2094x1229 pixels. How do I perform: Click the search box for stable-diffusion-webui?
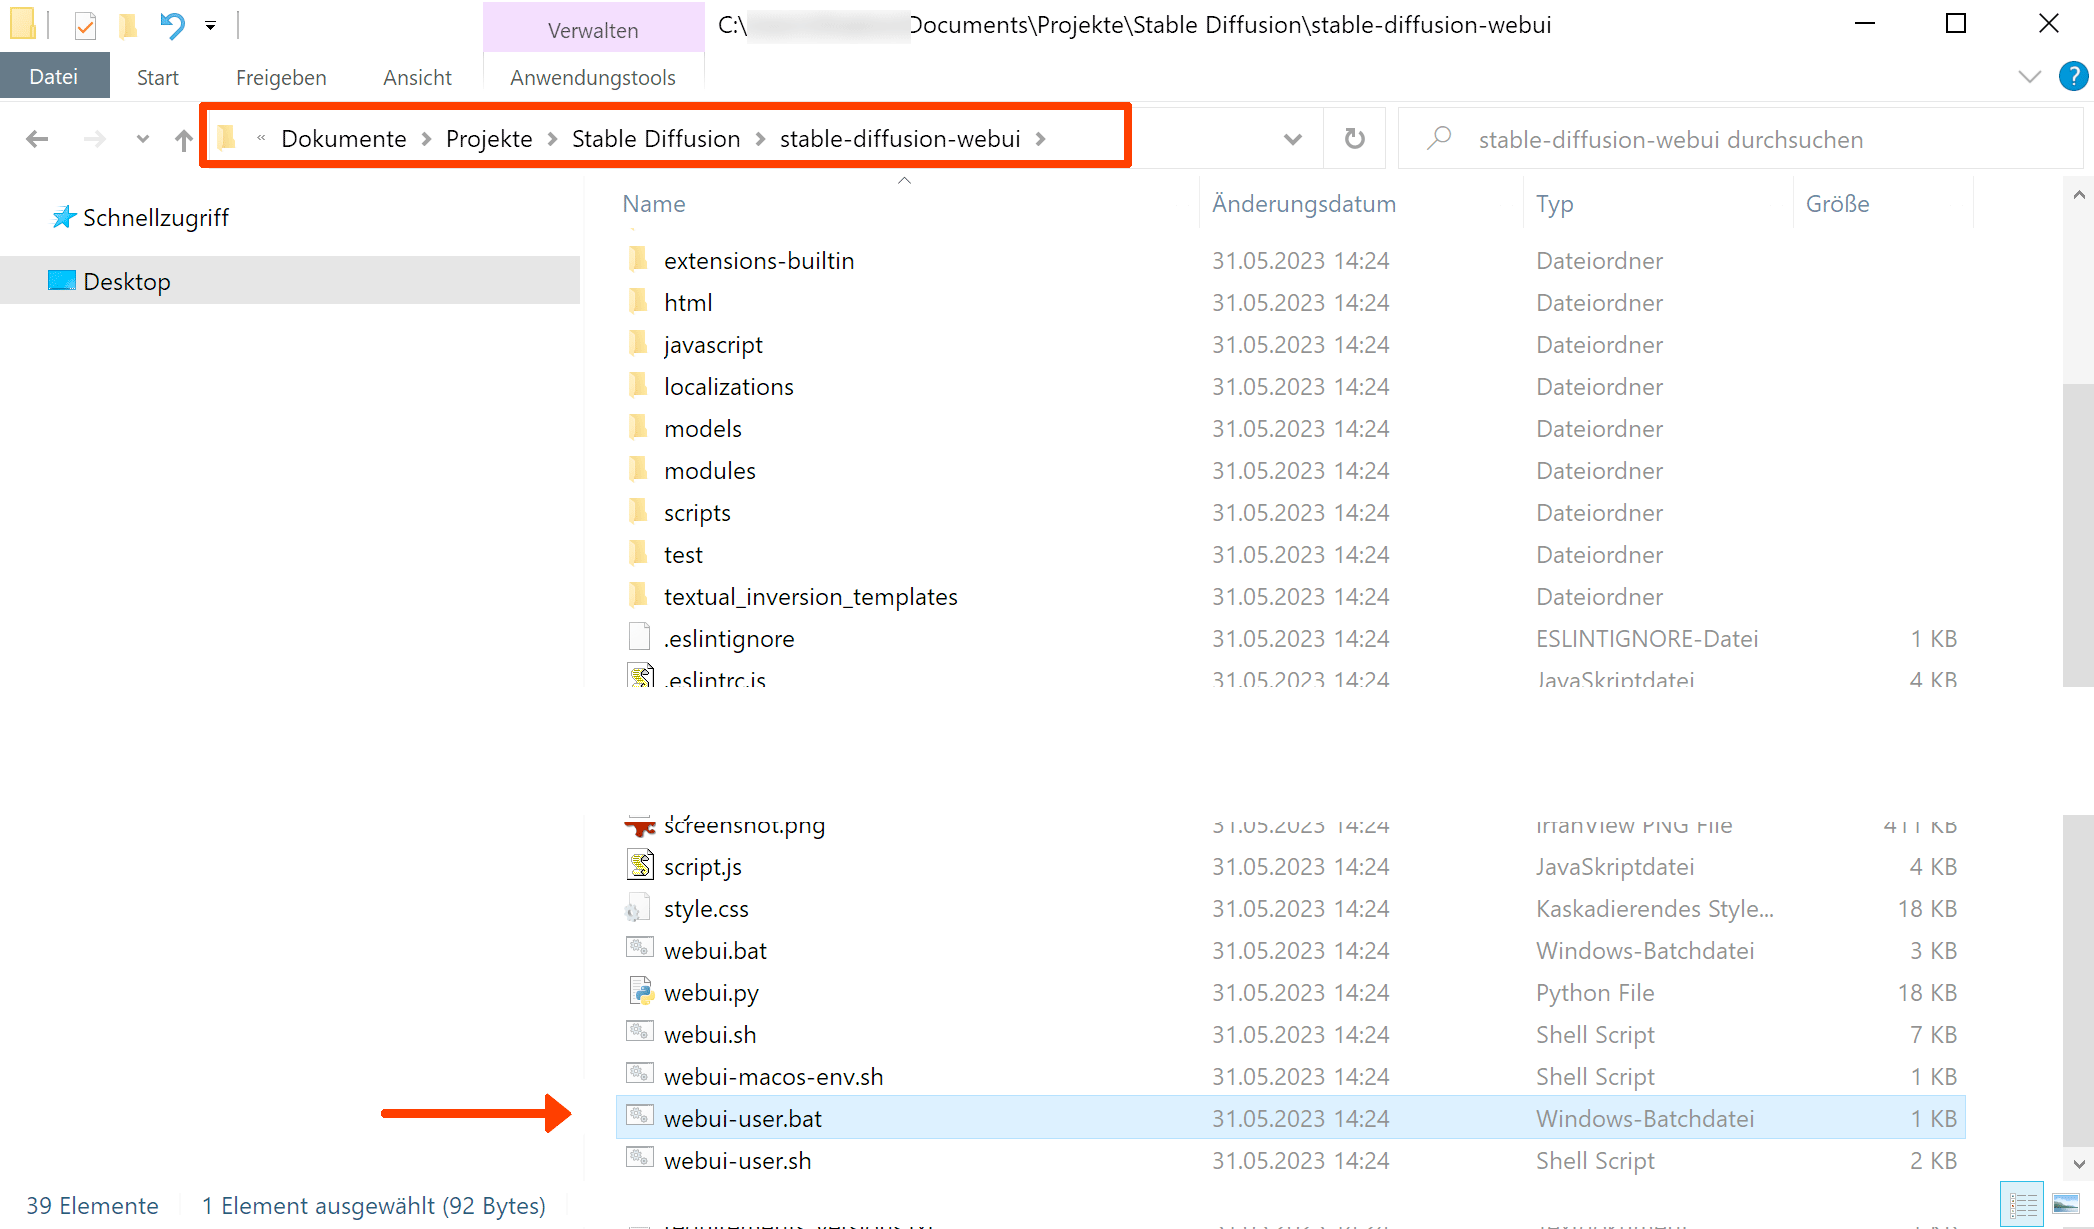(x=1740, y=139)
